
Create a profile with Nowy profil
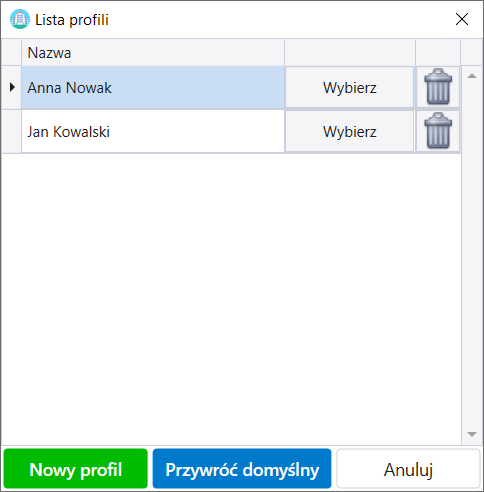76,469
